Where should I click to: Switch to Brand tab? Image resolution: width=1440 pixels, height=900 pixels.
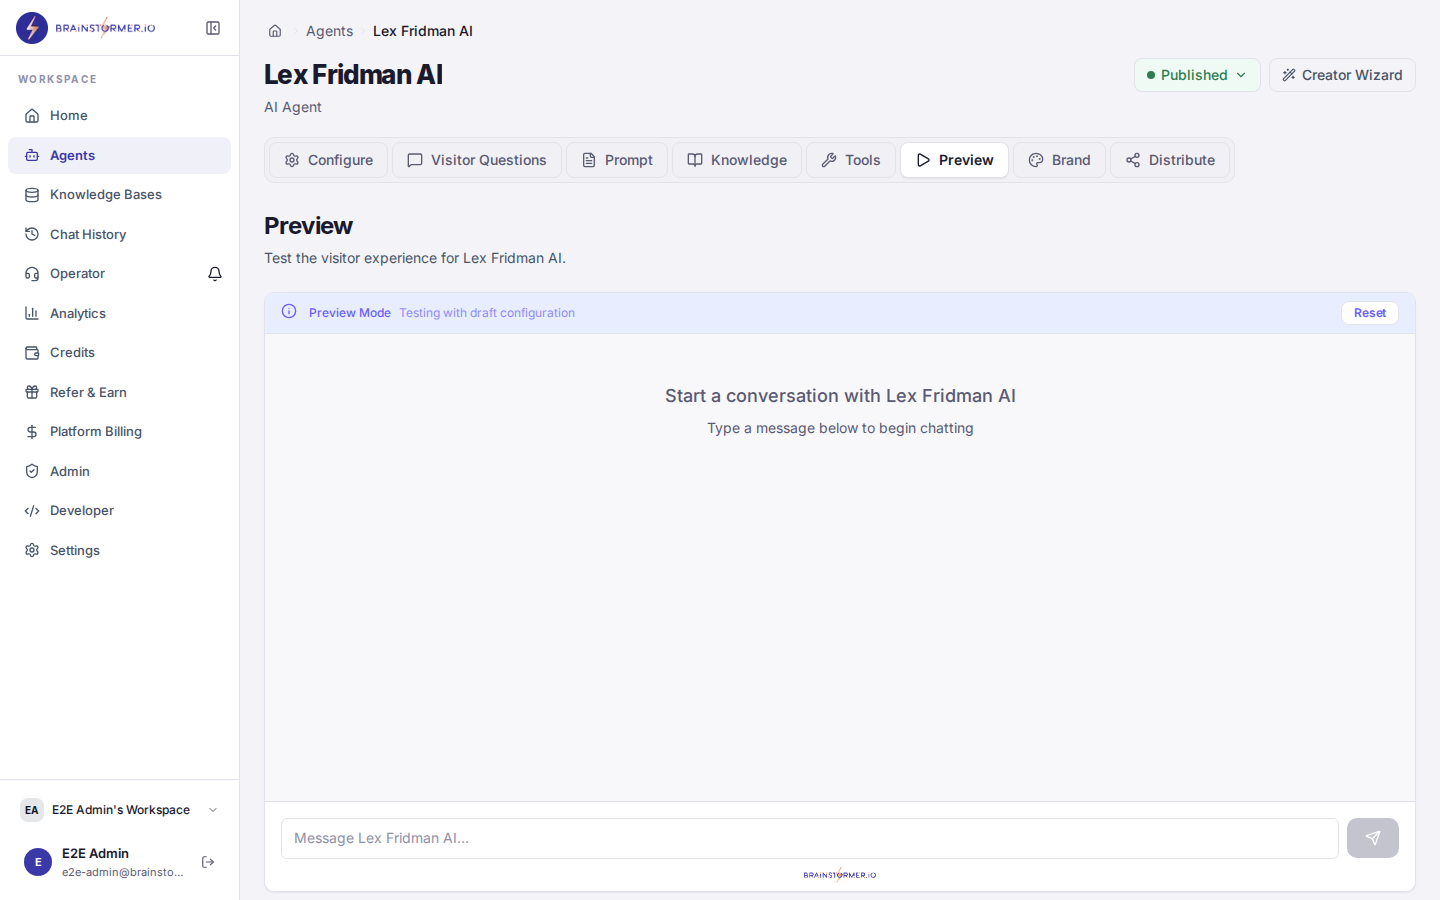[1059, 160]
